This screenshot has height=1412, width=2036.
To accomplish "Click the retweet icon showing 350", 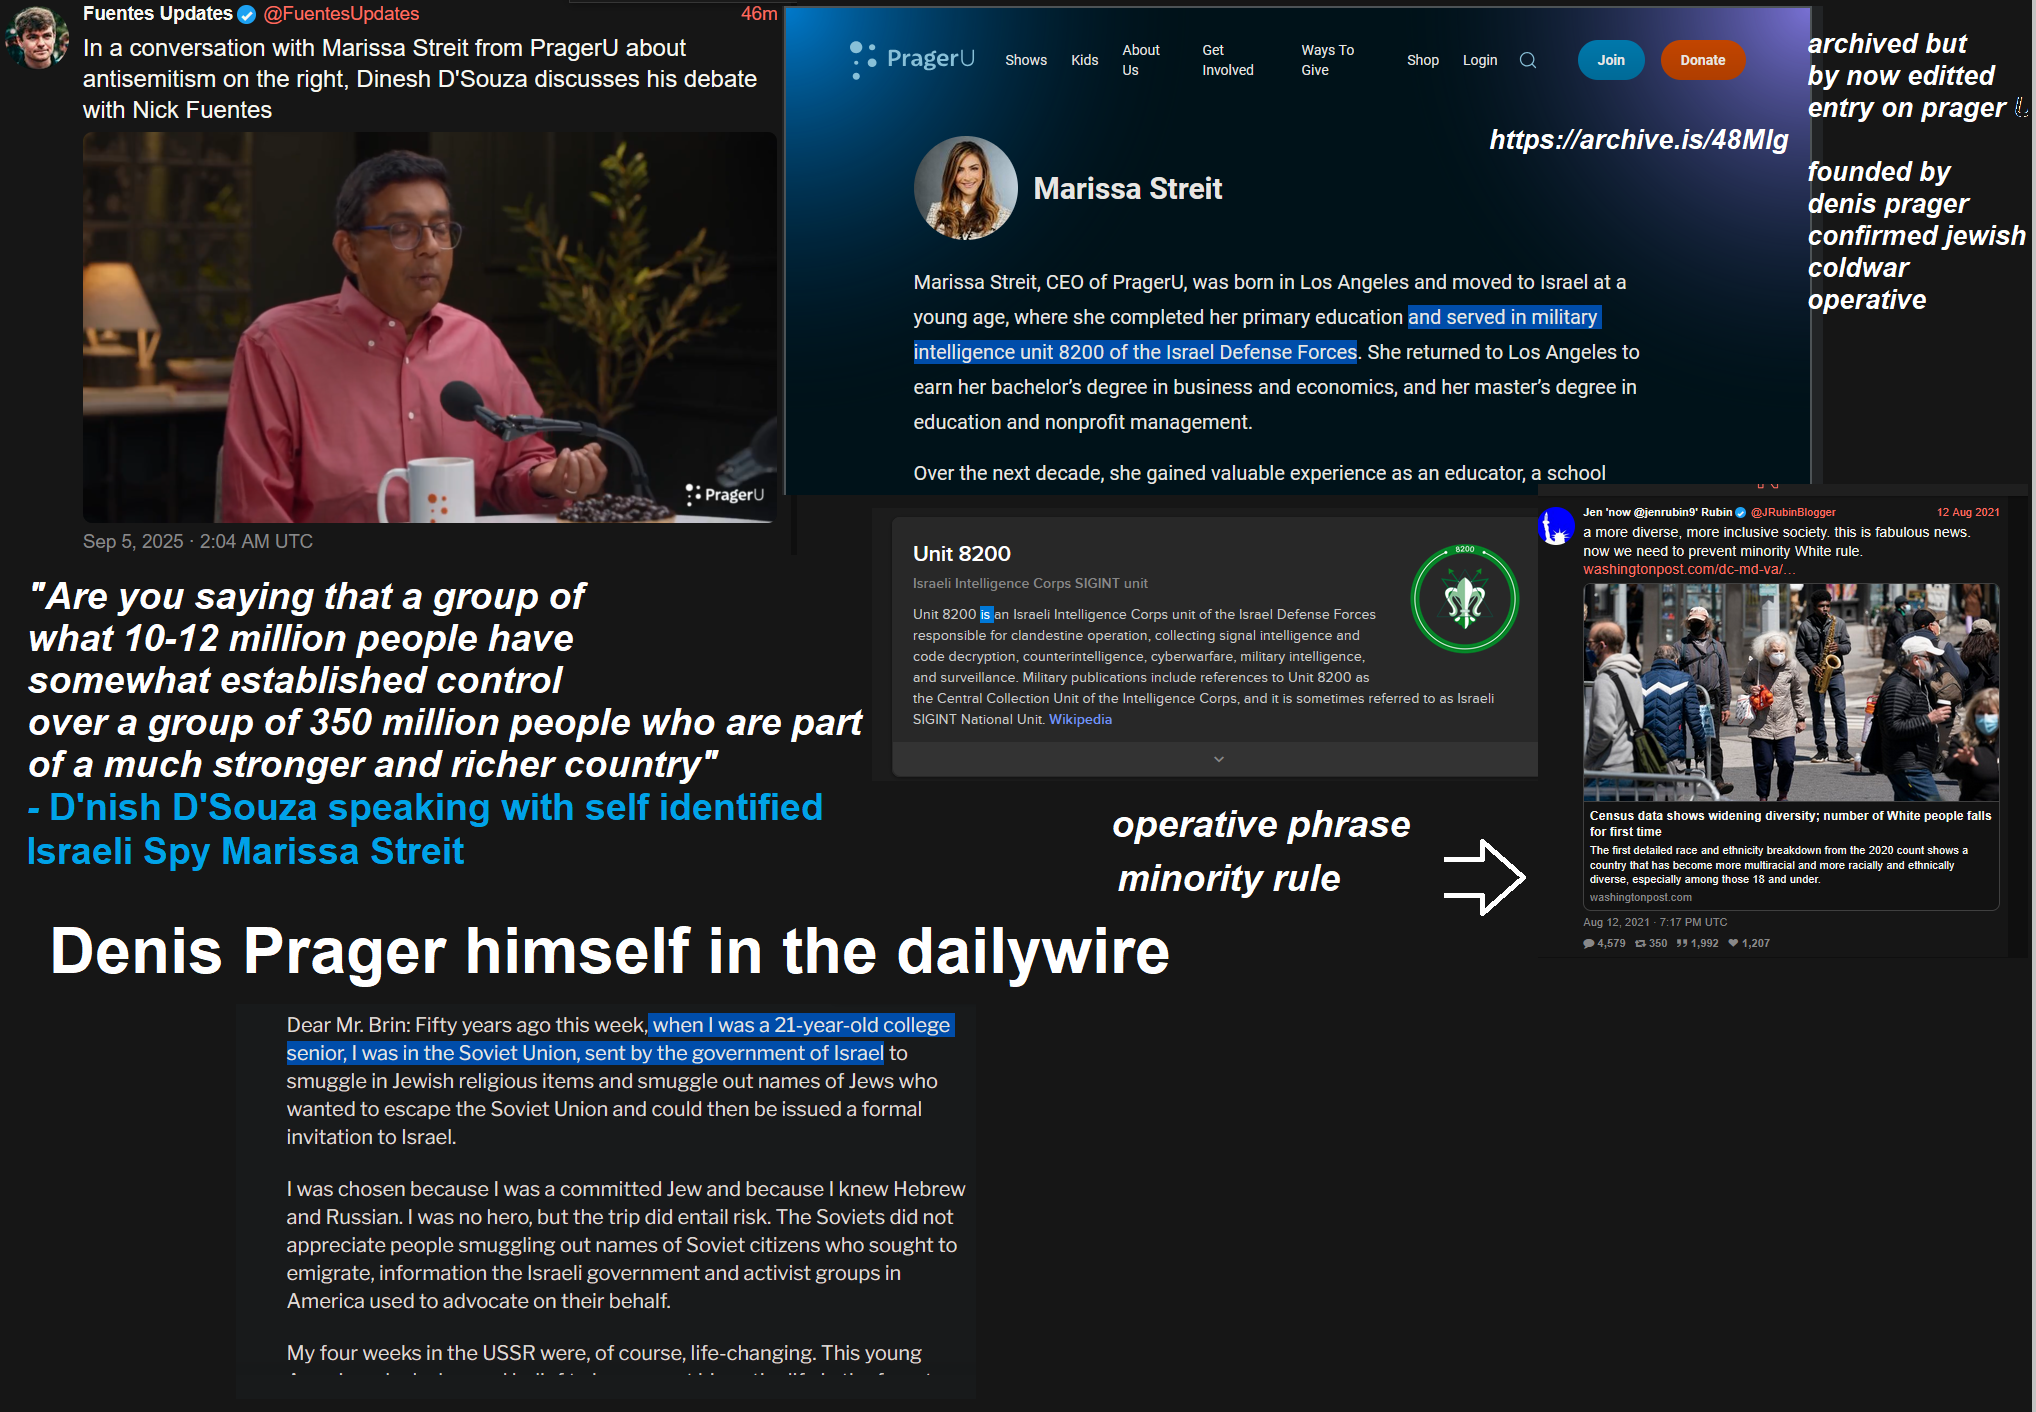I will pyautogui.click(x=1640, y=943).
